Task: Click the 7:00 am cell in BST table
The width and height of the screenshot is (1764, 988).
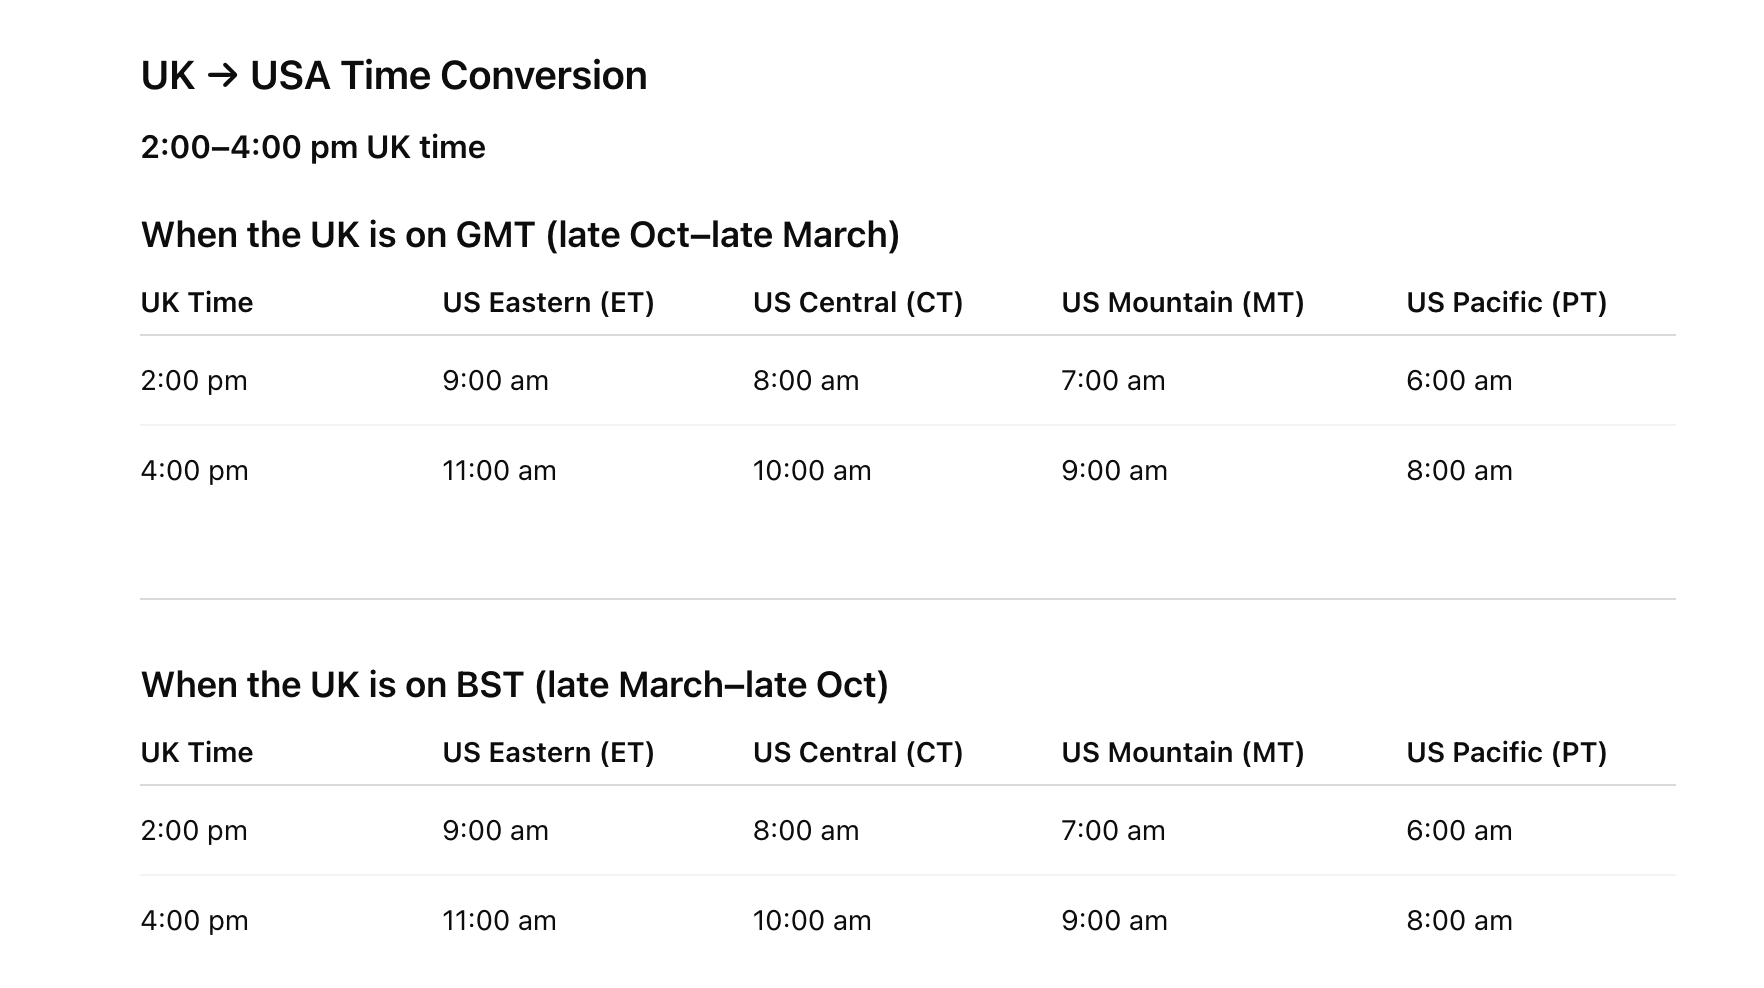Action: pos(1113,831)
